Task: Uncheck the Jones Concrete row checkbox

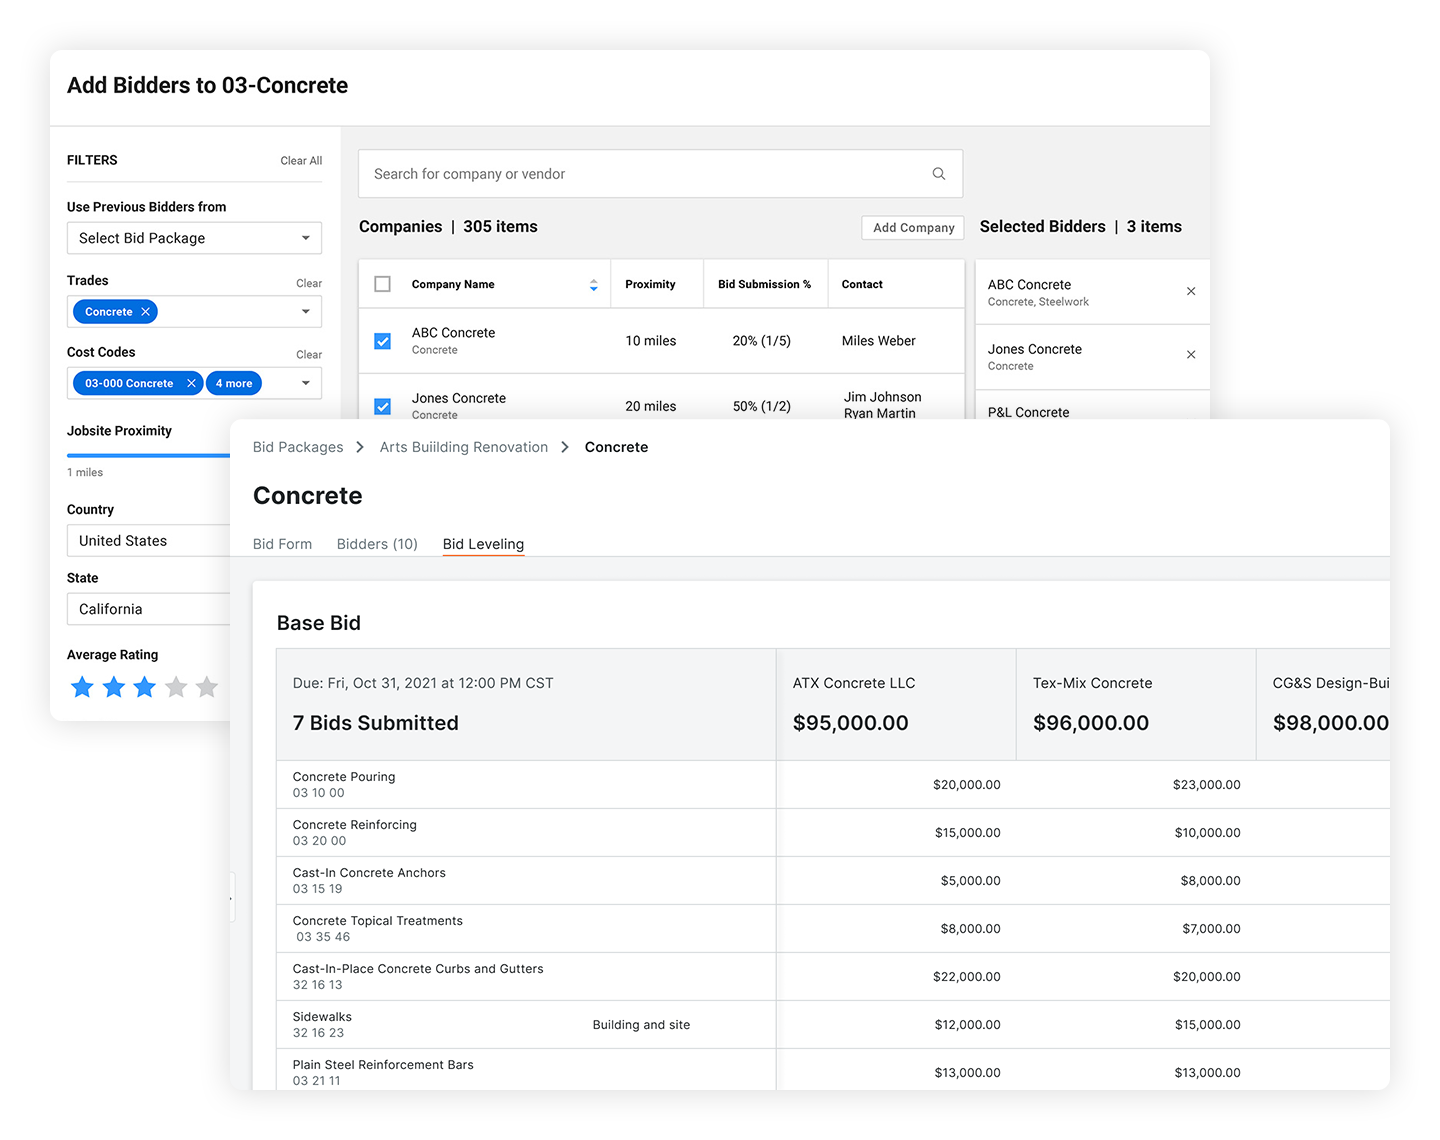Action: 382,406
